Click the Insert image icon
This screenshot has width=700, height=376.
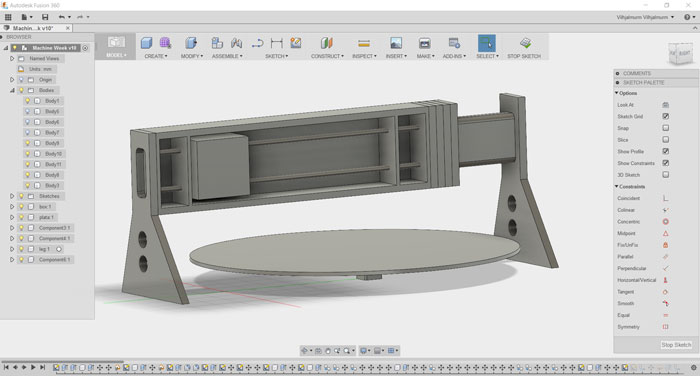[x=396, y=43]
